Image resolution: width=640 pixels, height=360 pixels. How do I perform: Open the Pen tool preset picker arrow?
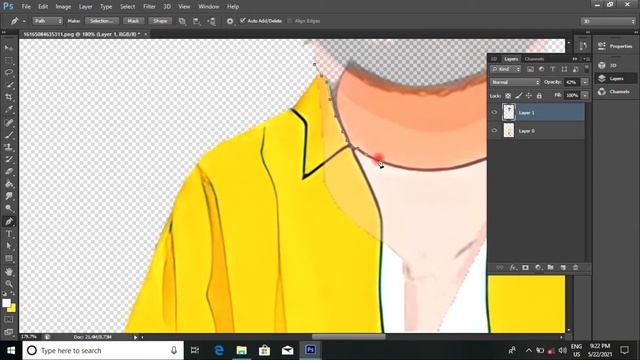24,21
